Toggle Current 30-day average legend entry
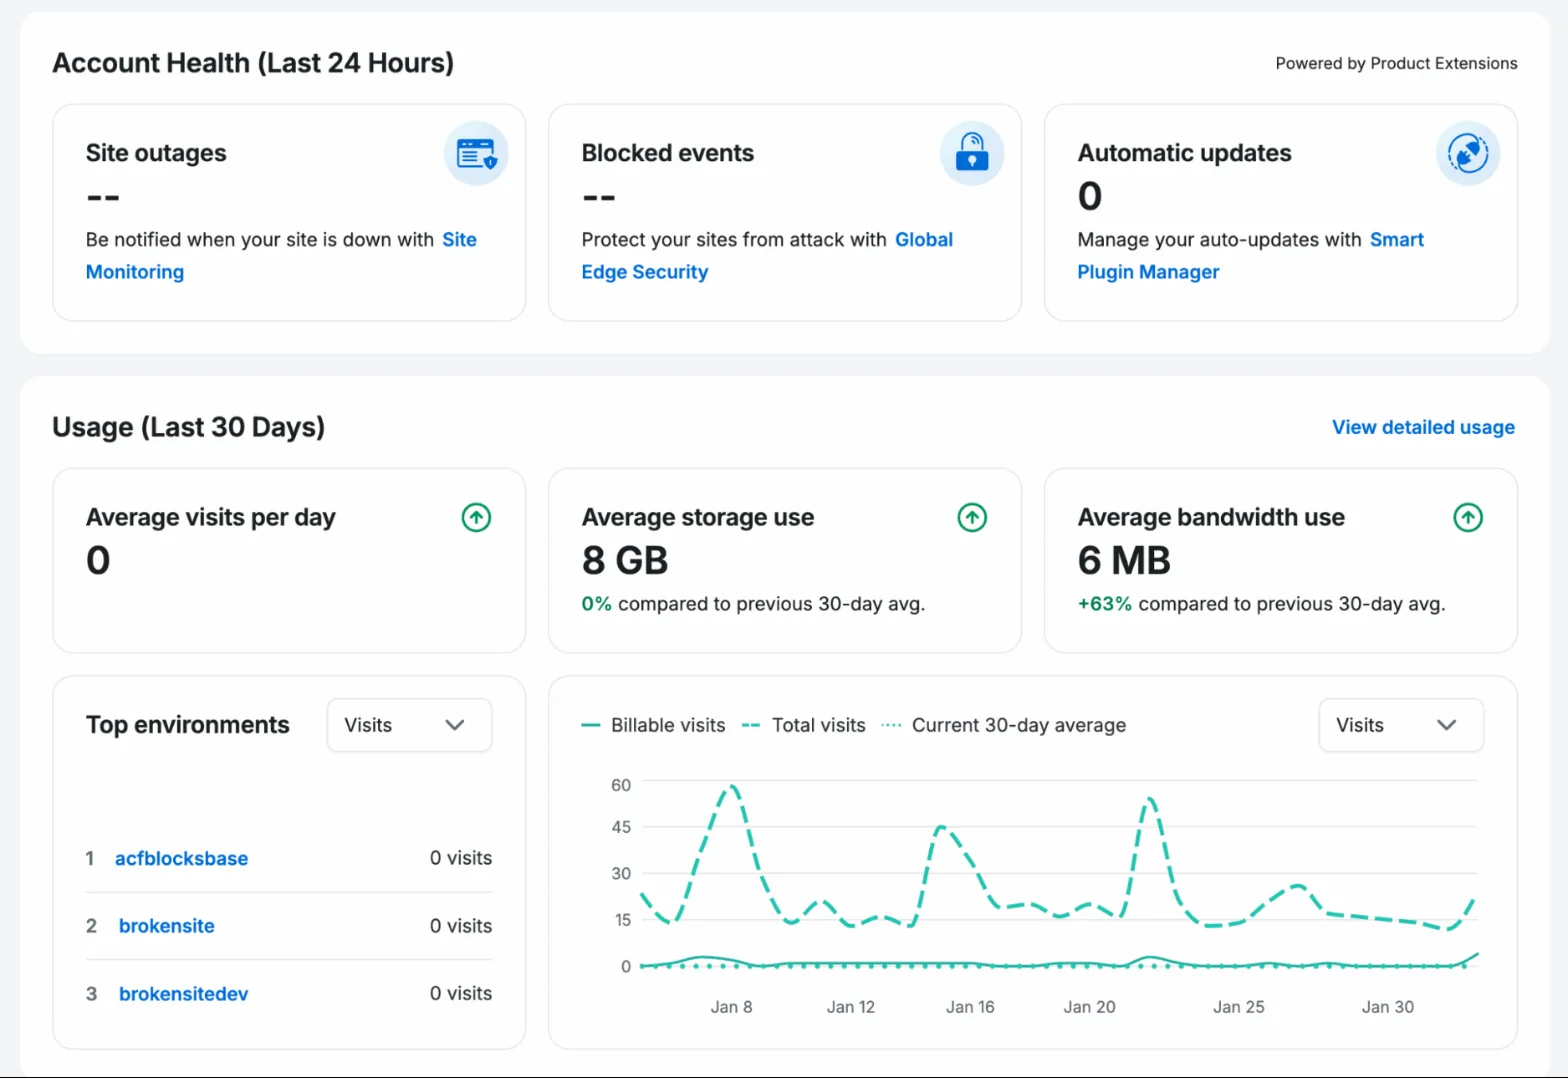This screenshot has width=1568, height=1078. [1004, 725]
